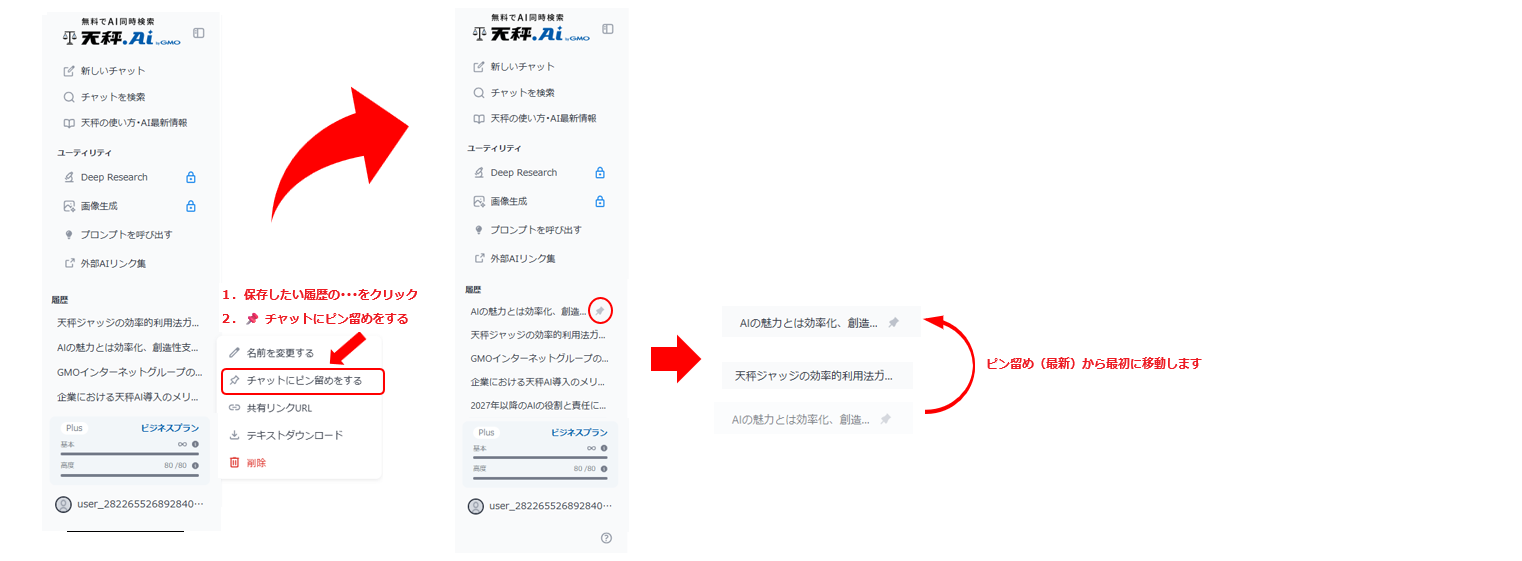The height and width of the screenshot is (561, 1522).
Task: Click the new chat pencil icon in left sidebar
Action: tap(69, 71)
